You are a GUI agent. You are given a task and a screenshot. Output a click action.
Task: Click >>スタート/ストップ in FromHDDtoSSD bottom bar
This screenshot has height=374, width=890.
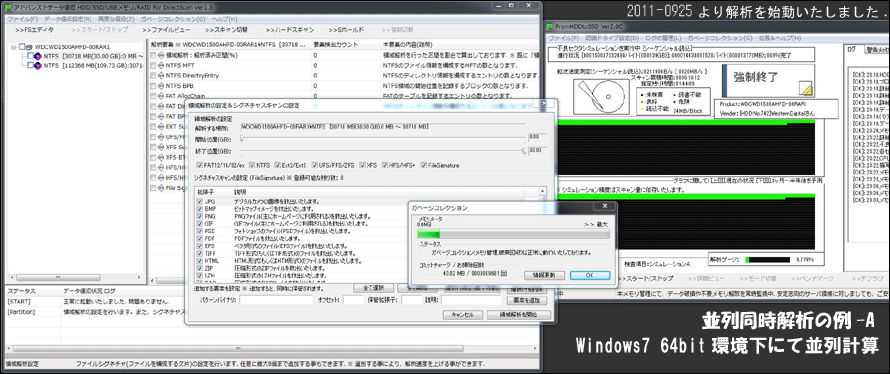pyautogui.click(x=646, y=279)
